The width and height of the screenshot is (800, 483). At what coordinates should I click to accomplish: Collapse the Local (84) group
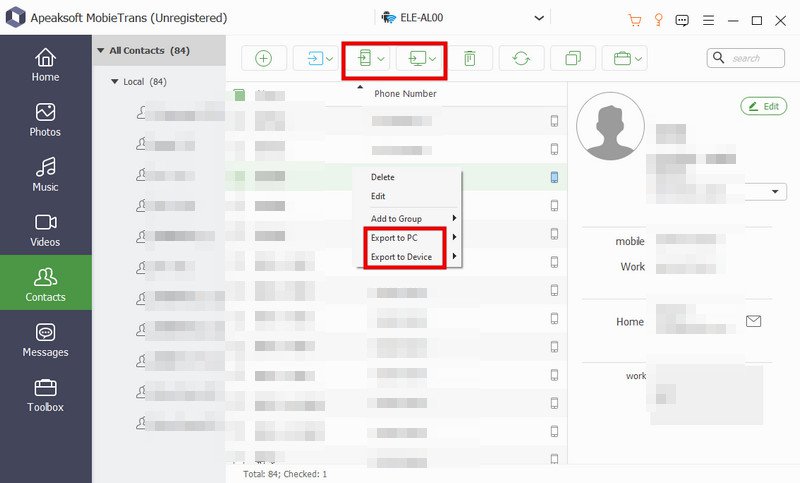(x=114, y=82)
